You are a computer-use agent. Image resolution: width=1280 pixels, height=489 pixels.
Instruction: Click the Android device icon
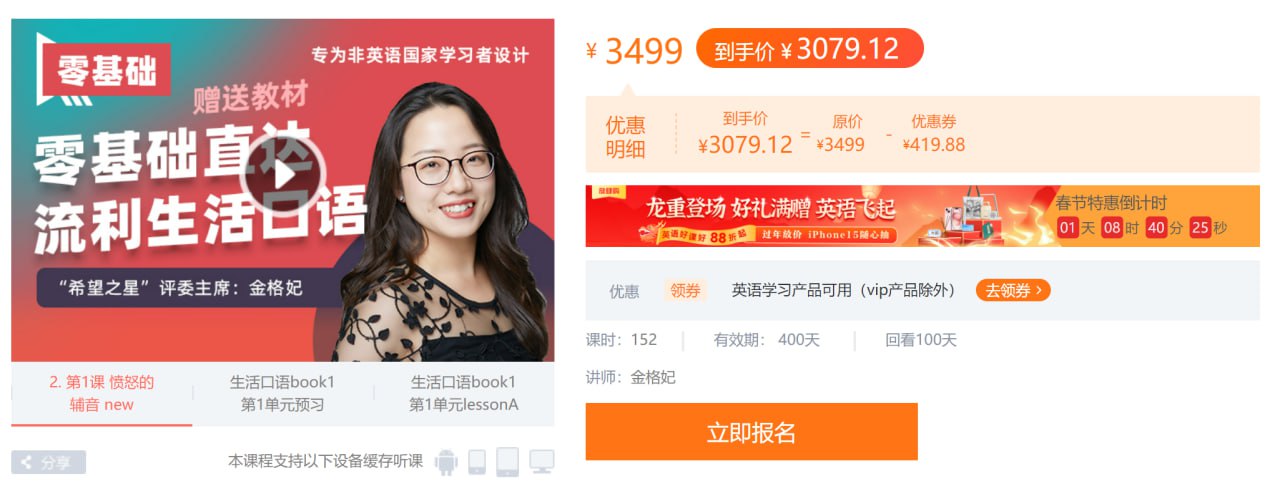point(446,462)
